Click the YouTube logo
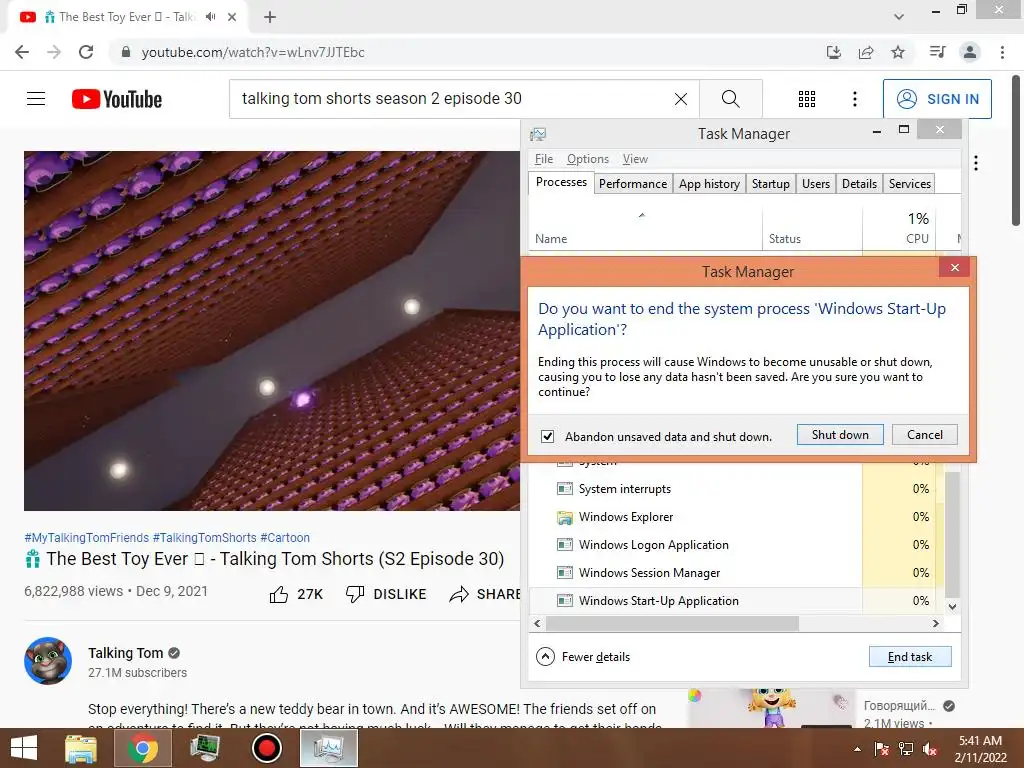Screen dimensions: 1024x768 (117, 99)
